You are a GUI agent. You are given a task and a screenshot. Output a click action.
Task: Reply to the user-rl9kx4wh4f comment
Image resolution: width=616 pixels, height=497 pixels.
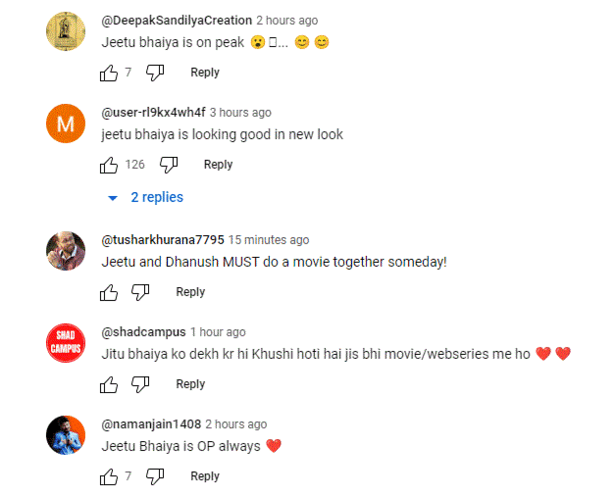[x=218, y=164]
